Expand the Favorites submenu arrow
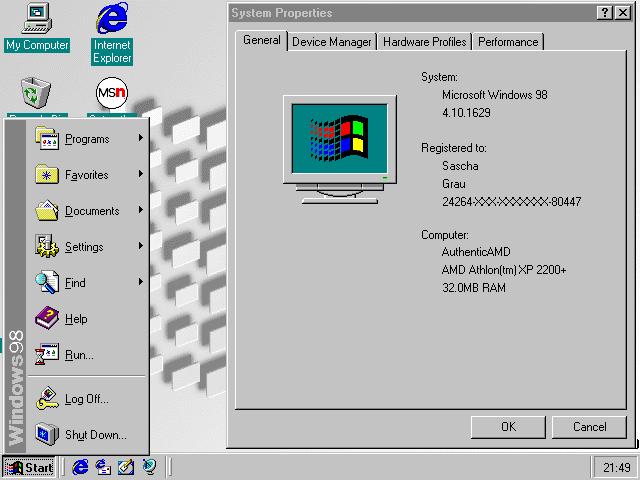The image size is (640, 480). (x=141, y=174)
